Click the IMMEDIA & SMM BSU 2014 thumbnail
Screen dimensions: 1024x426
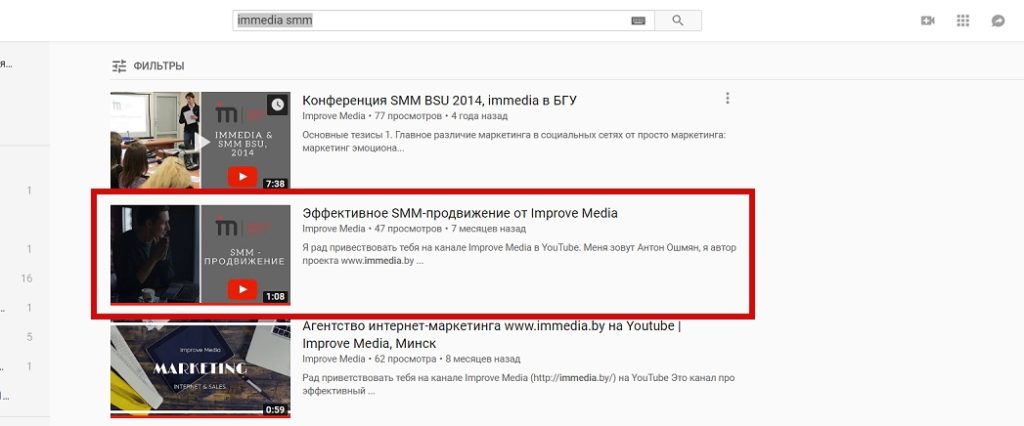pyautogui.click(x=200, y=140)
